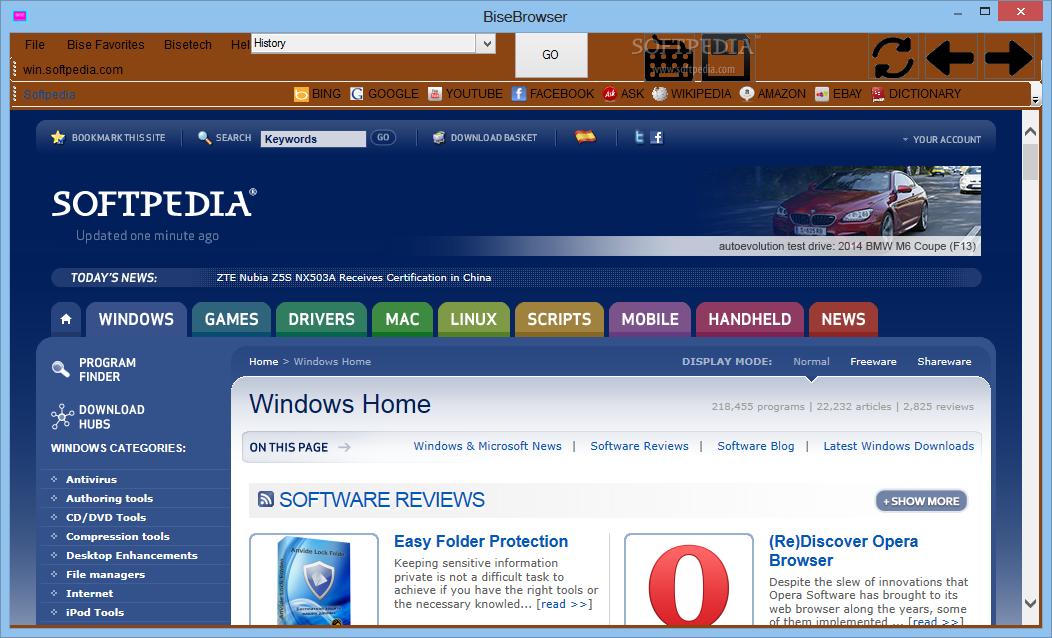Open the History dropdown arrow
Viewport: 1052px width, 638px height.
[487, 44]
